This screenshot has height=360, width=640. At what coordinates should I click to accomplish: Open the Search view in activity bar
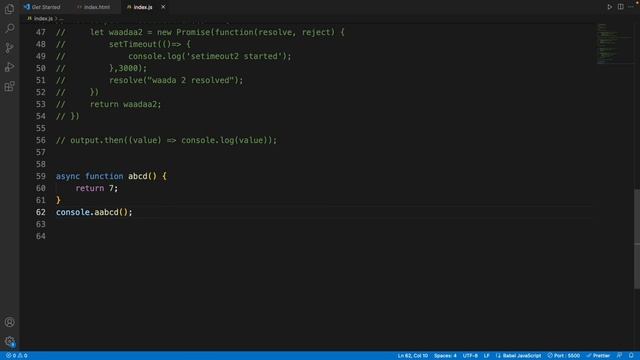[x=9, y=28]
